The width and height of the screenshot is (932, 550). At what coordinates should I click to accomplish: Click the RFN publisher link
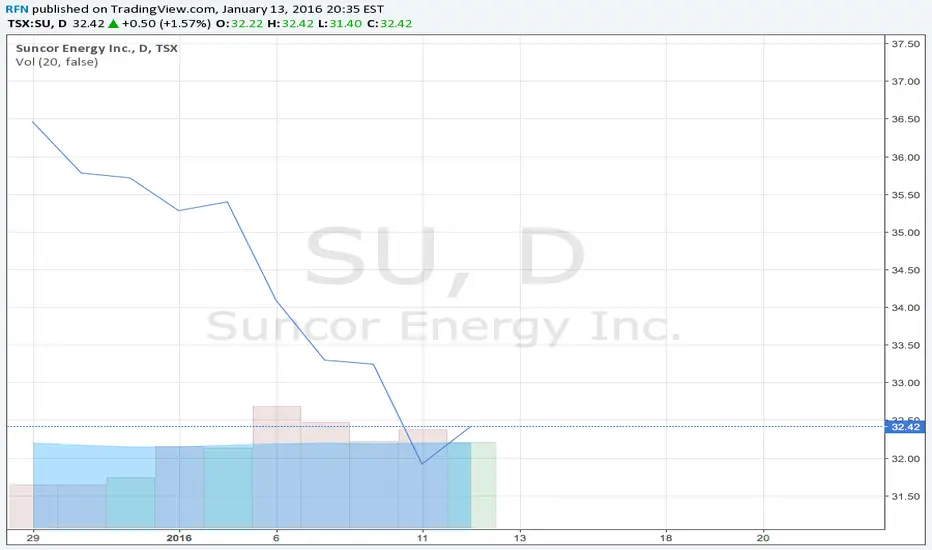pos(17,10)
